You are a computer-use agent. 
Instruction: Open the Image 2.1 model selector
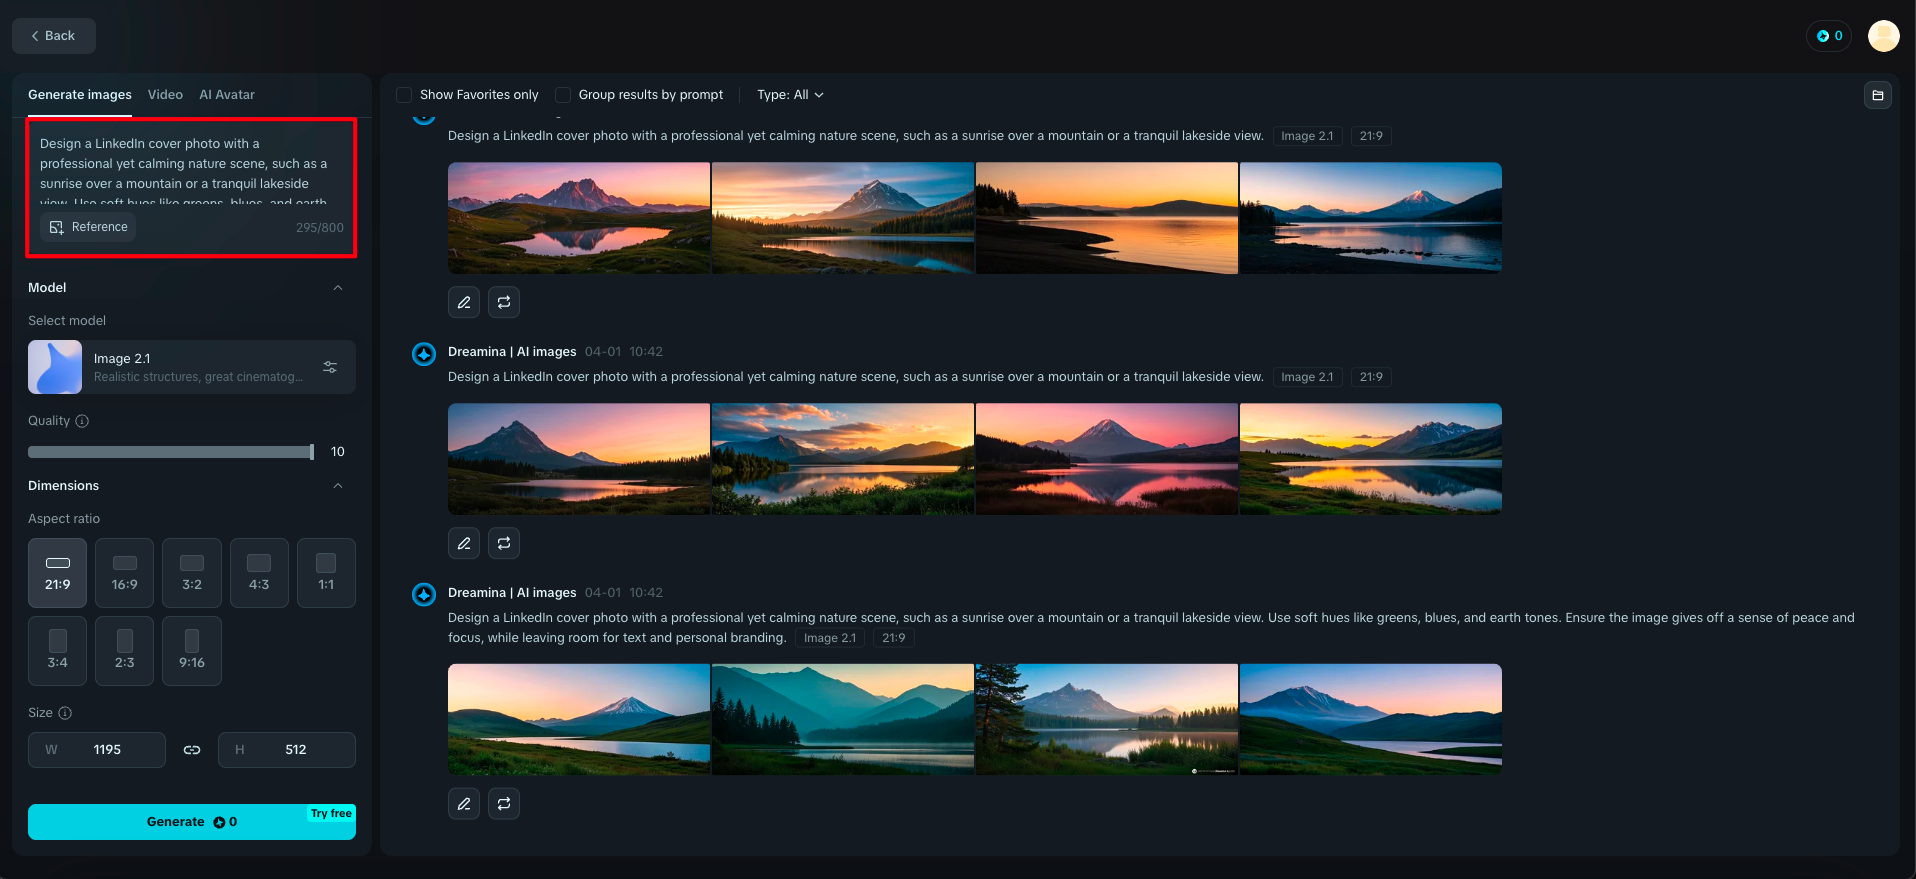click(x=192, y=367)
